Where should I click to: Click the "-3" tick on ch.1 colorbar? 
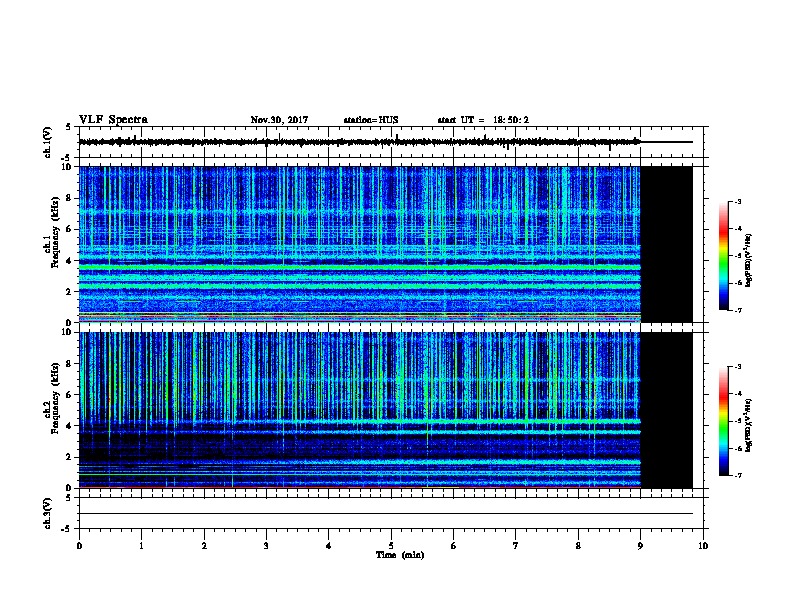click(737, 202)
